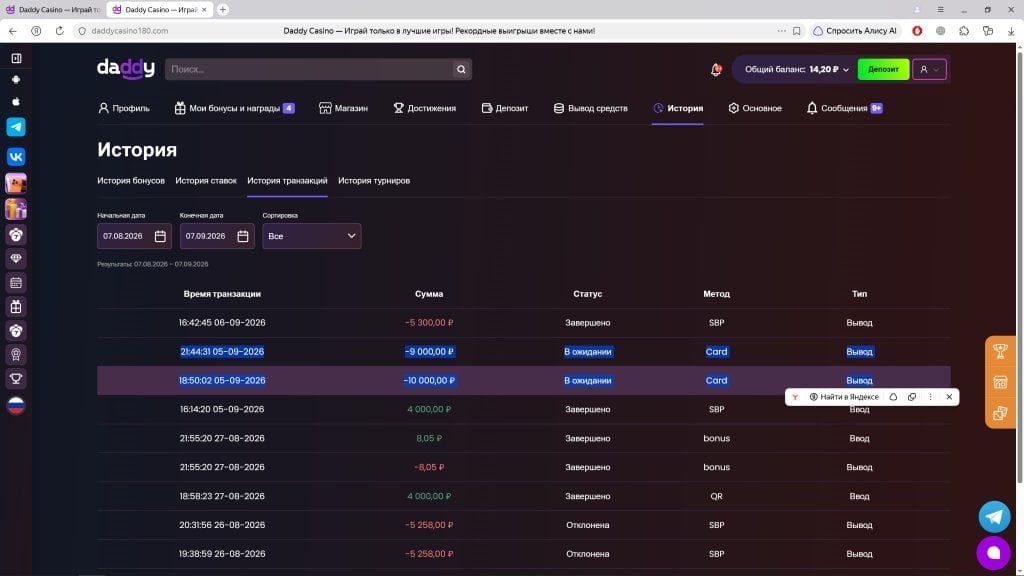This screenshot has width=1024, height=576.
Task: Open the Основное settings section
Action: [755, 108]
